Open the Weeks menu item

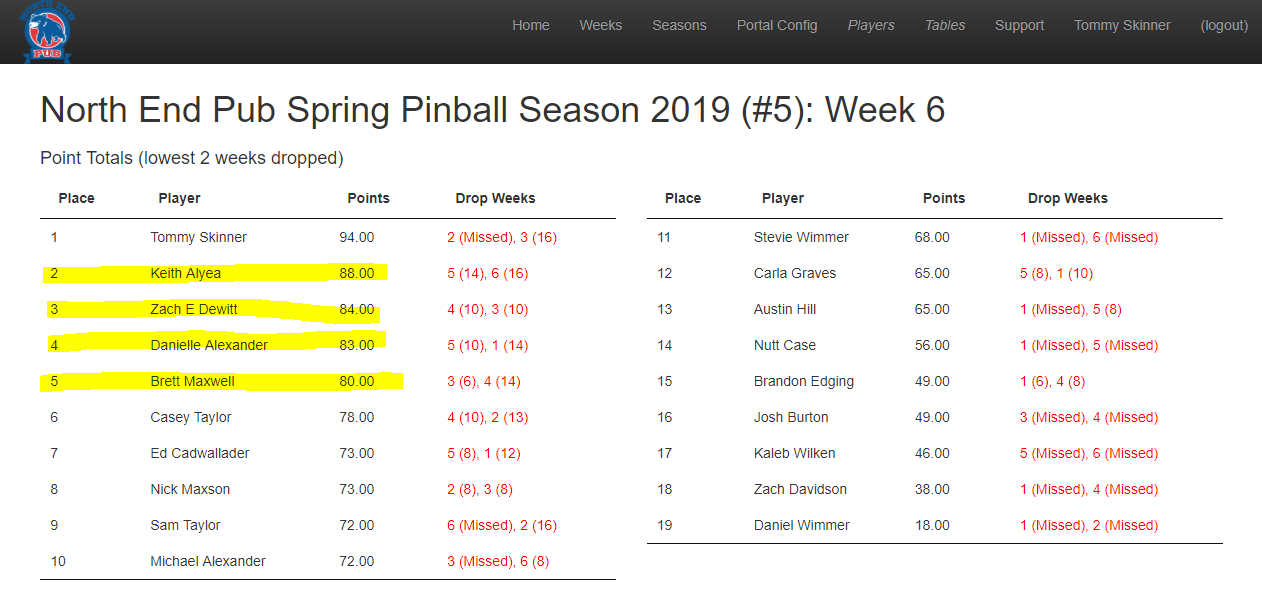[600, 26]
